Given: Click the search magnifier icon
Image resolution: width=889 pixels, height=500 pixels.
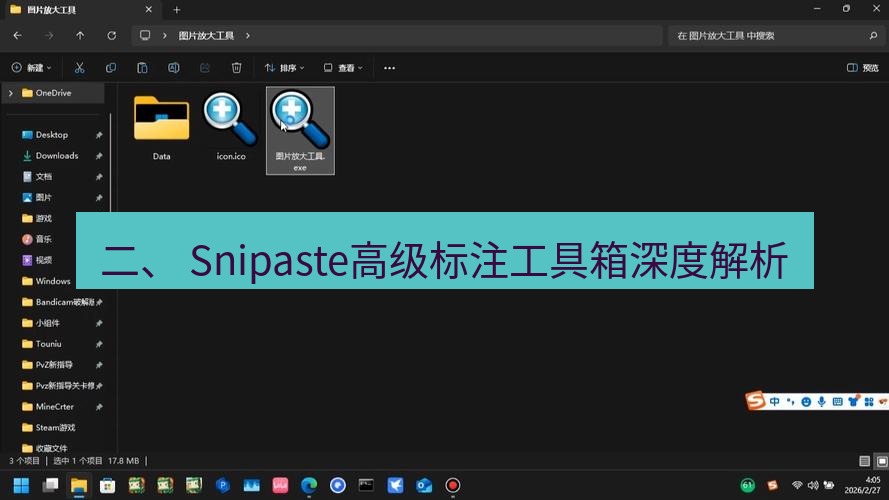Looking at the screenshot, I should tap(873, 35).
